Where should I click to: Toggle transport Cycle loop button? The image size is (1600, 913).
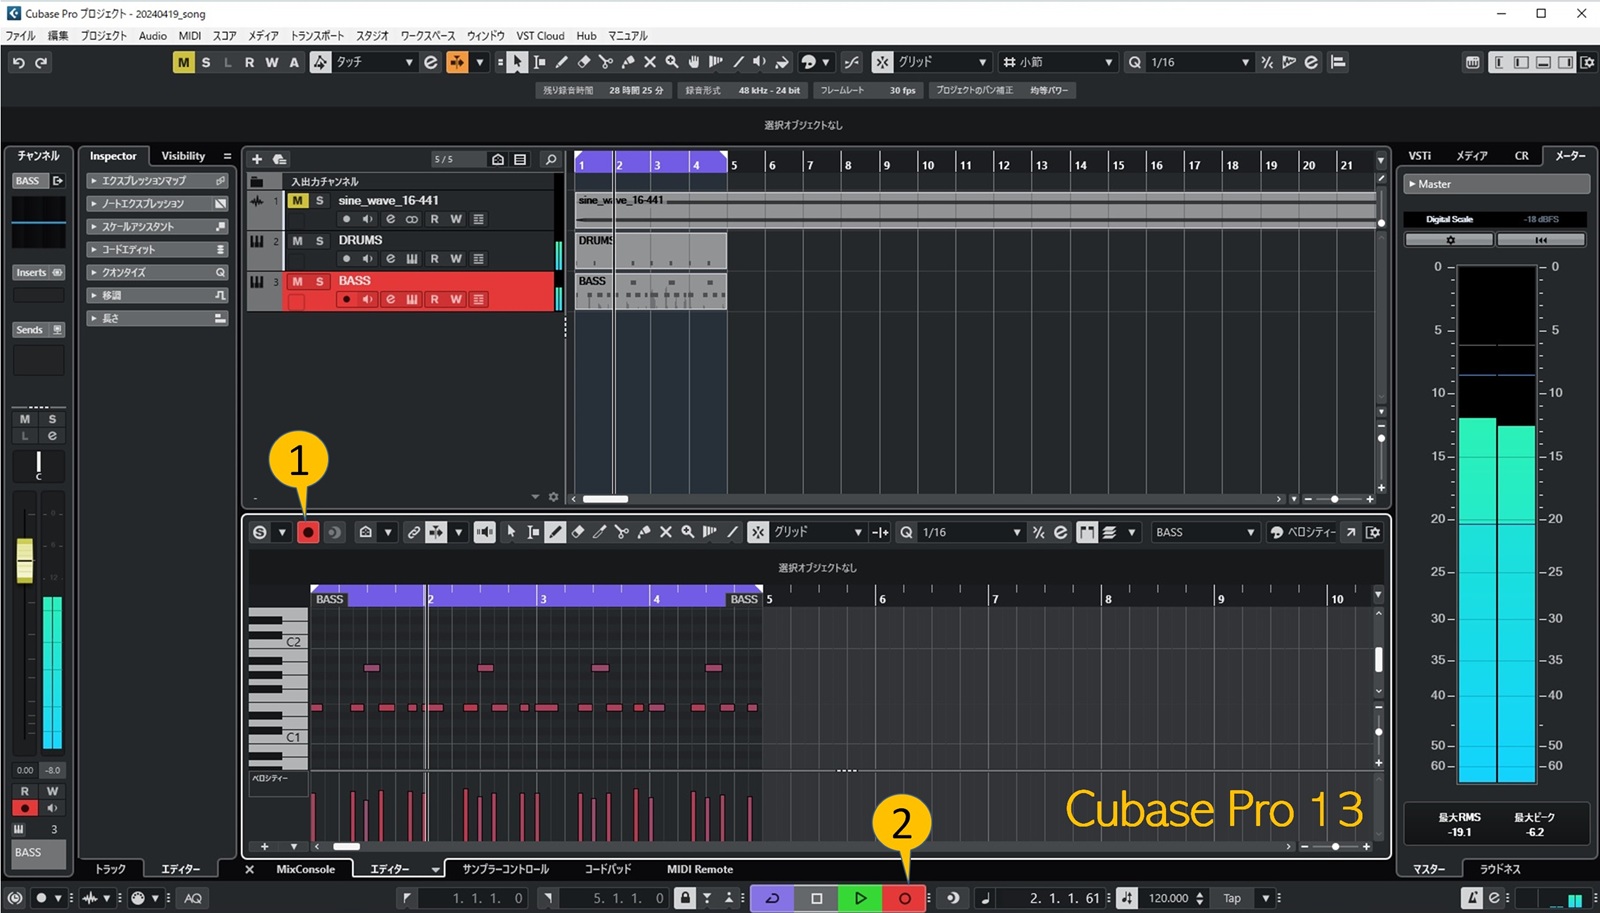pos(772,898)
